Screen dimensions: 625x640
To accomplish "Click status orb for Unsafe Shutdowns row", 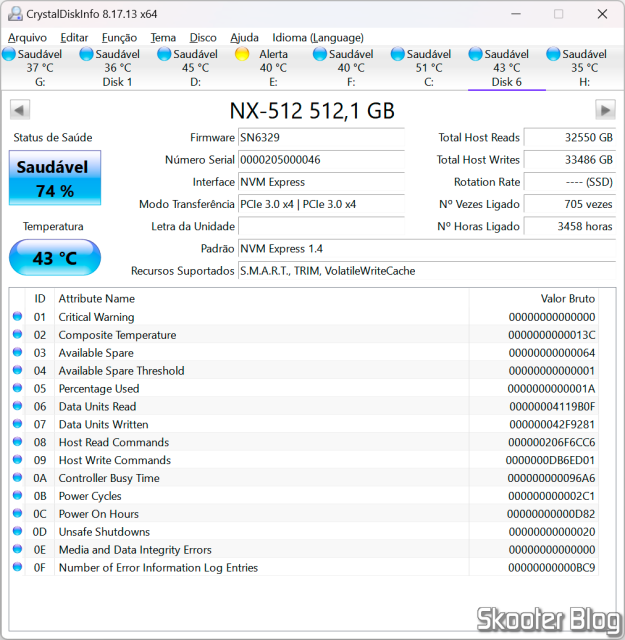I will [x=17, y=531].
